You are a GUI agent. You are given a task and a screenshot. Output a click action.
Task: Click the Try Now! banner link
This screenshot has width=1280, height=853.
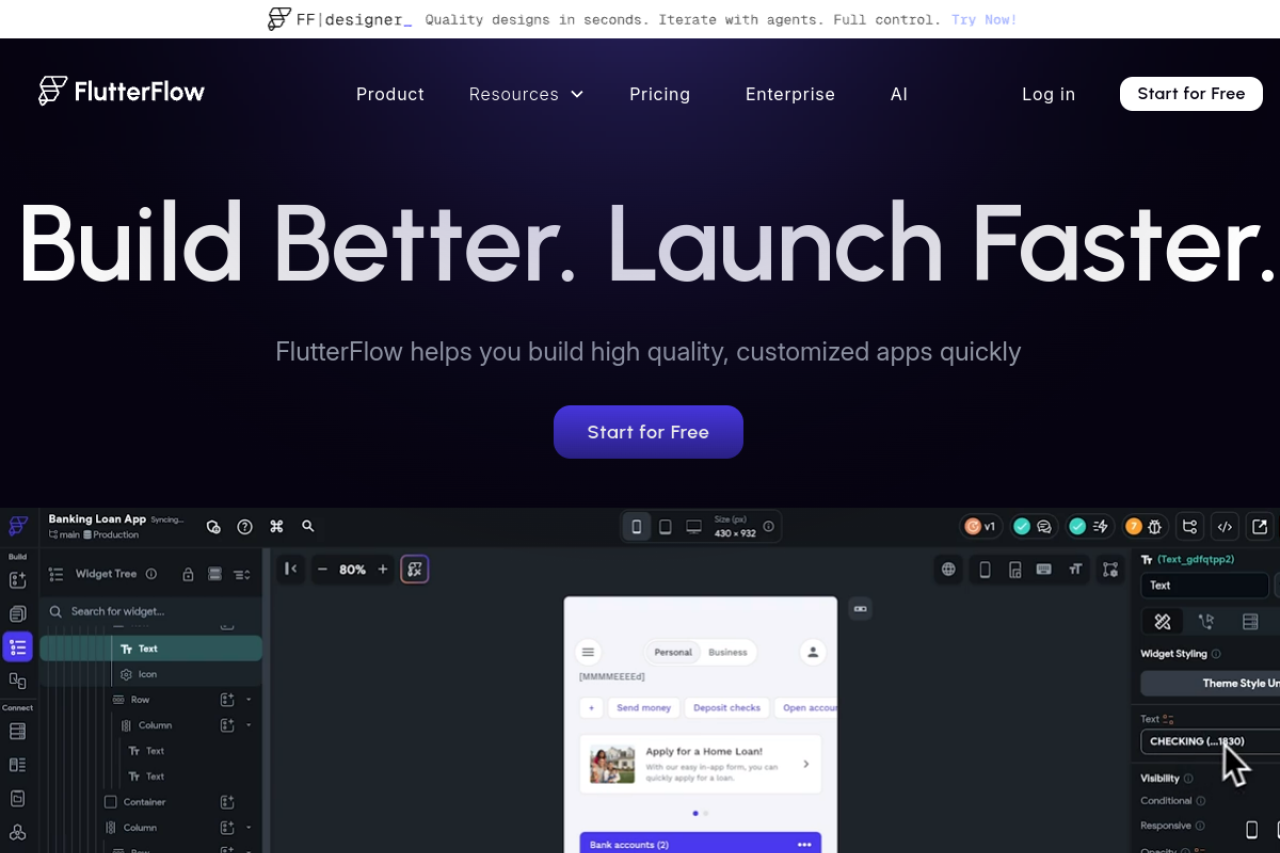point(984,19)
